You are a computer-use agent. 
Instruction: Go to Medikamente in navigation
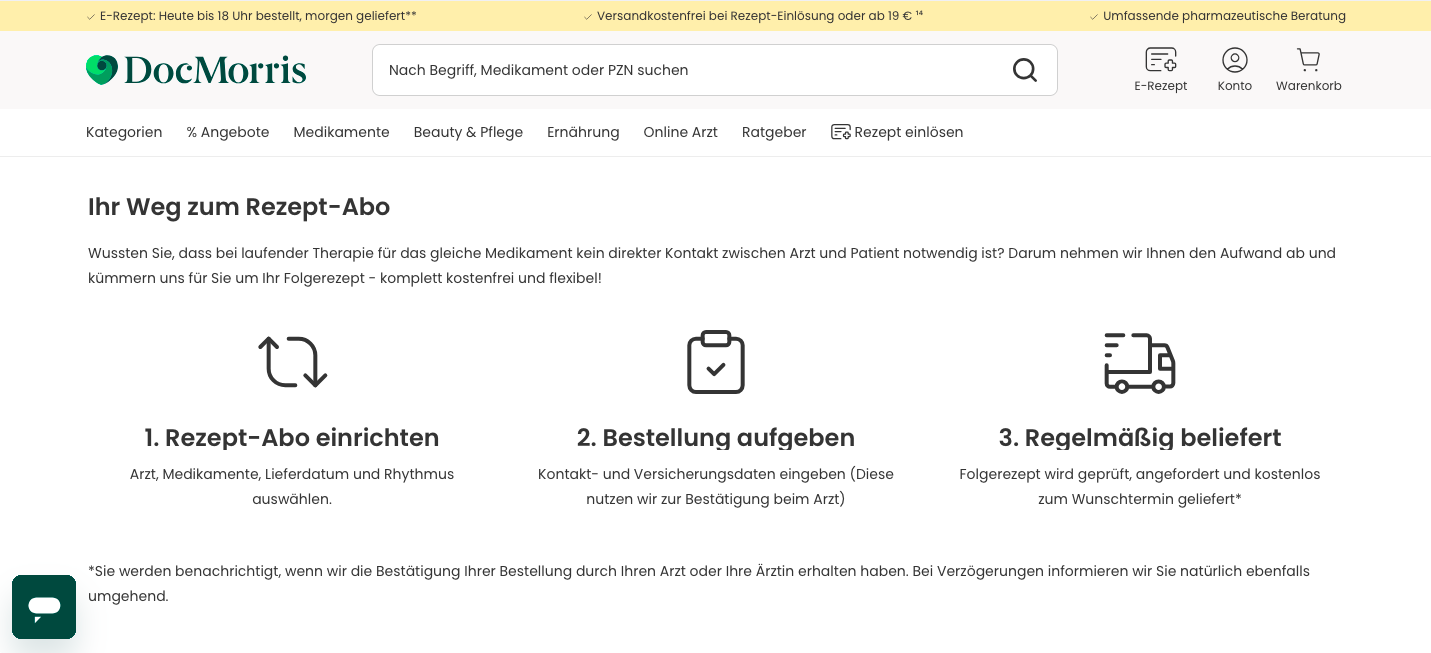(x=341, y=132)
